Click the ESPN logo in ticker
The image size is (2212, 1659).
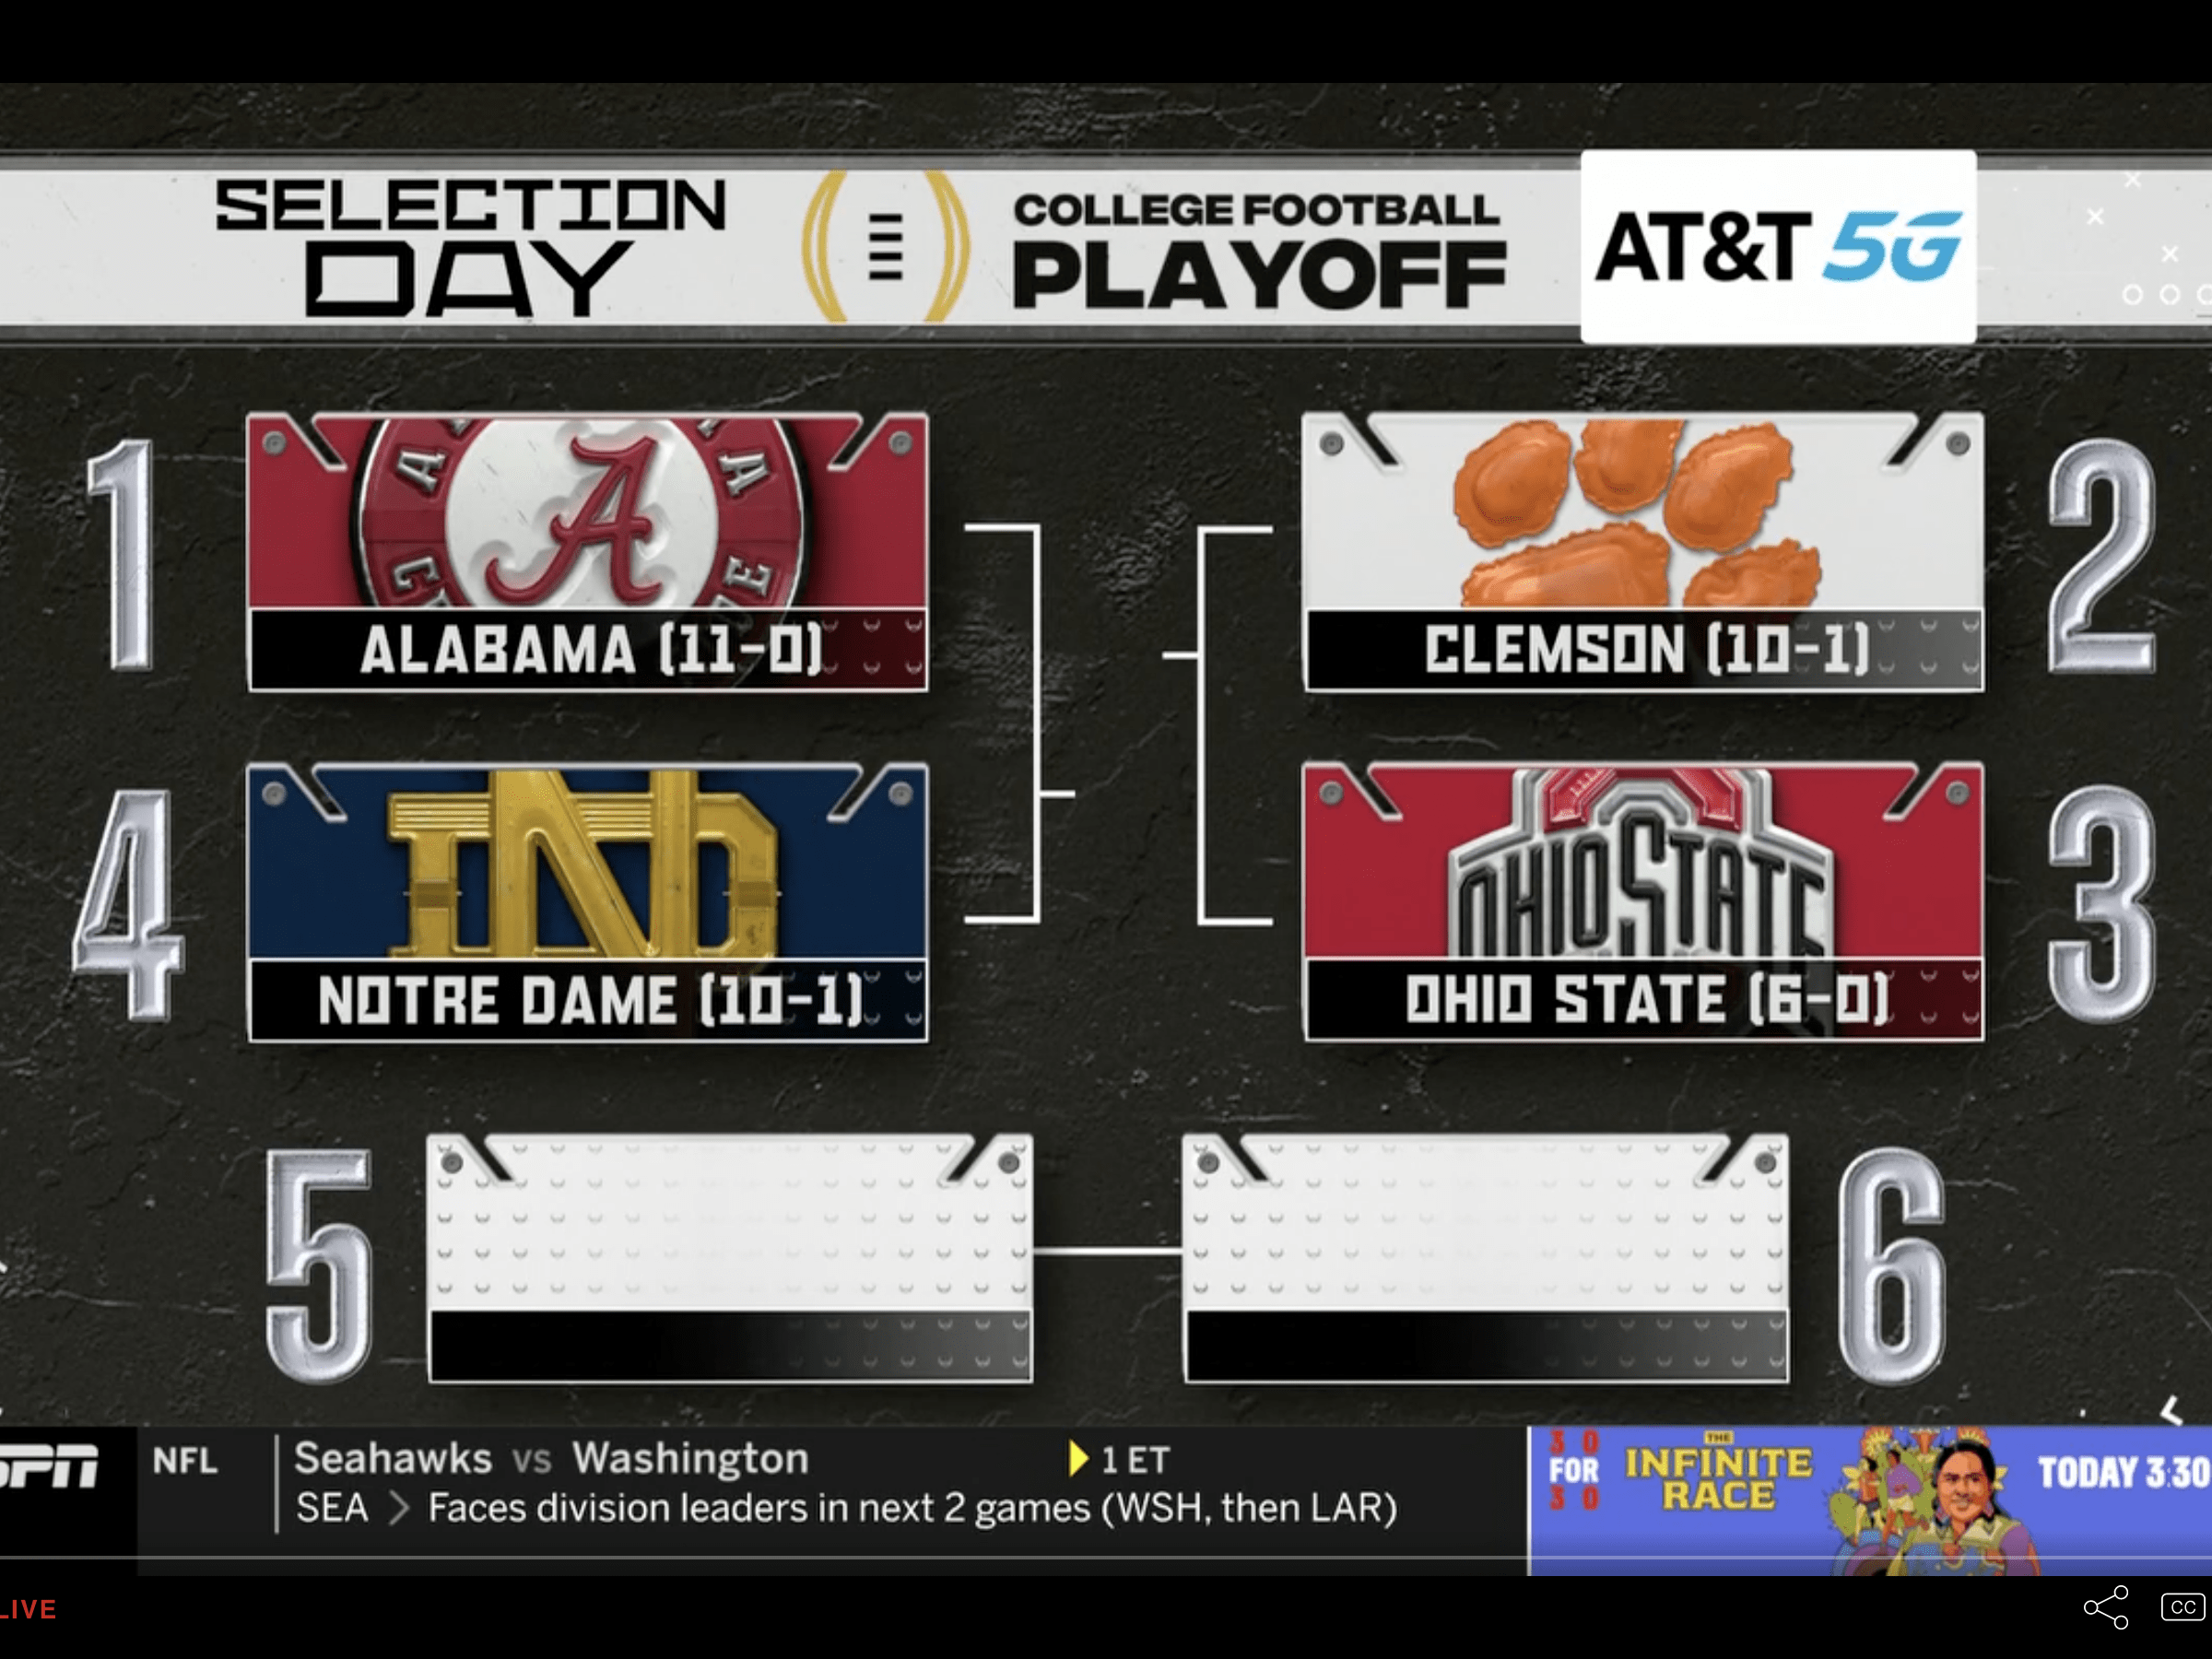click(x=50, y=1466)
